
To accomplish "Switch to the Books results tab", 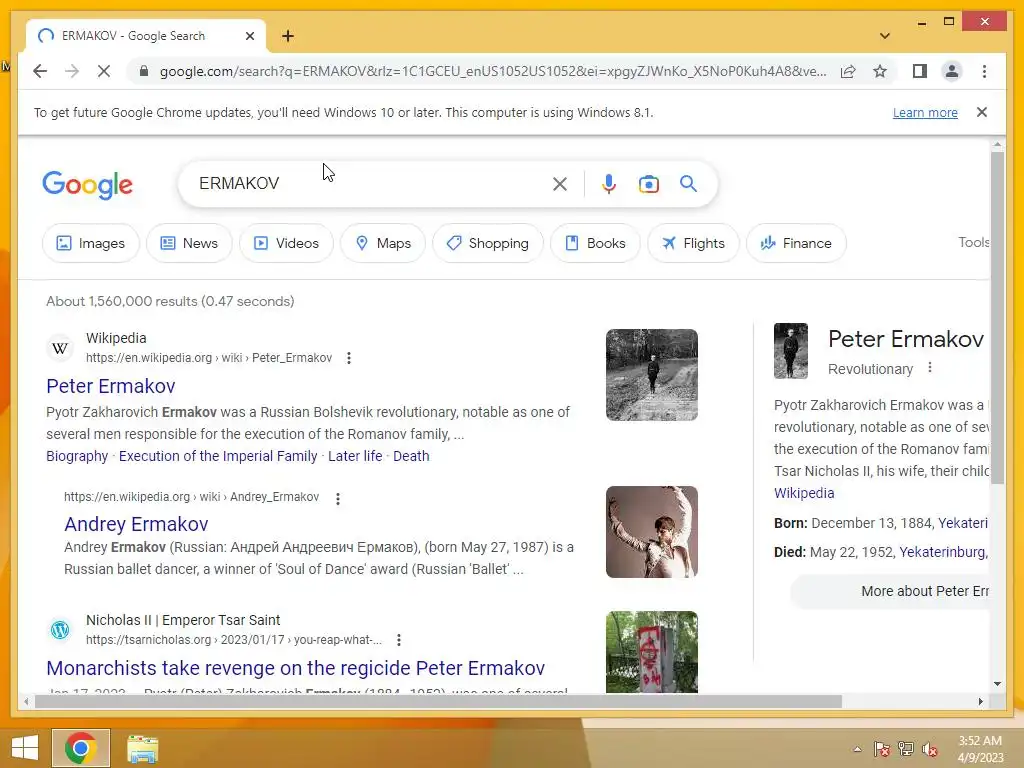I will coord(595,243).
